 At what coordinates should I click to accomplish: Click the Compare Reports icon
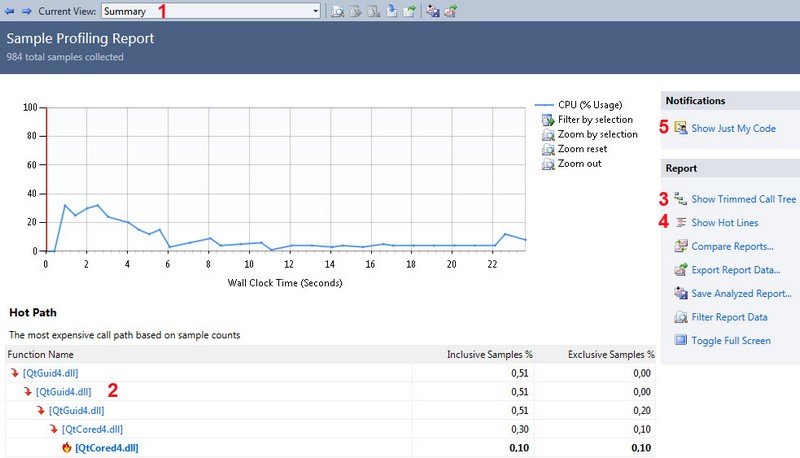[681, 246]
